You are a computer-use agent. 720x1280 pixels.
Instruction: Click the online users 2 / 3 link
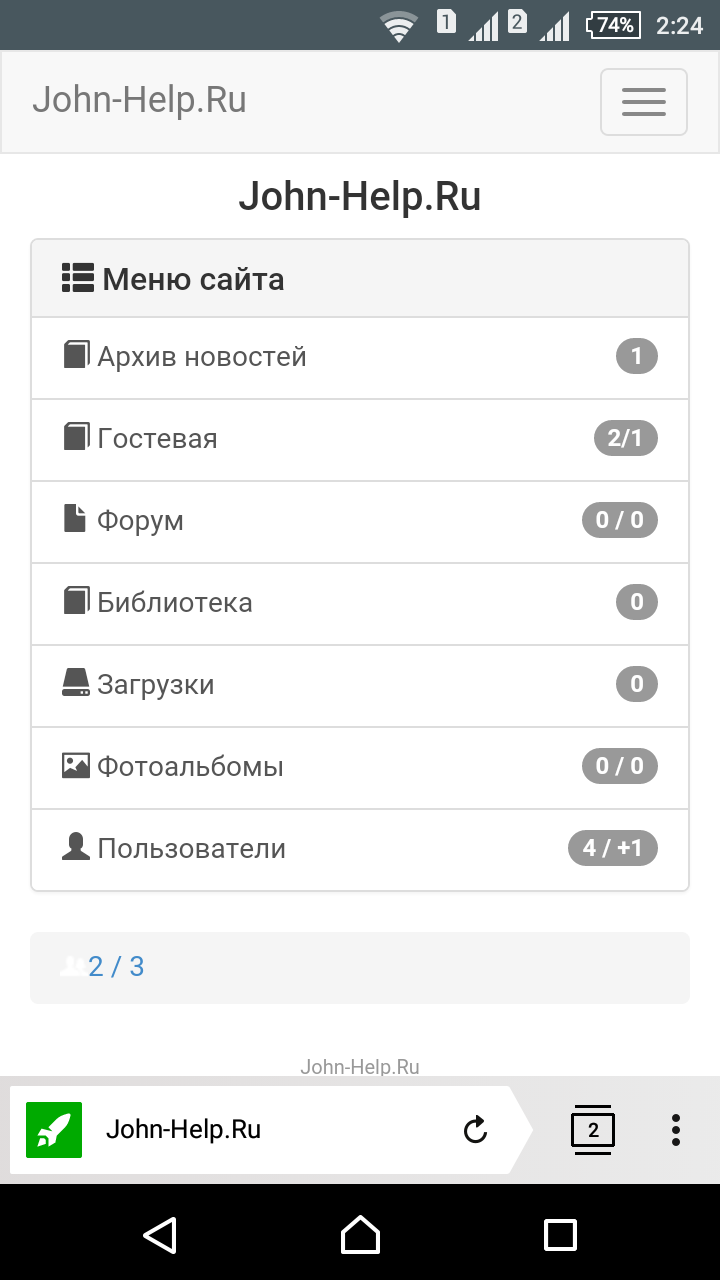(x=116, y=967)
